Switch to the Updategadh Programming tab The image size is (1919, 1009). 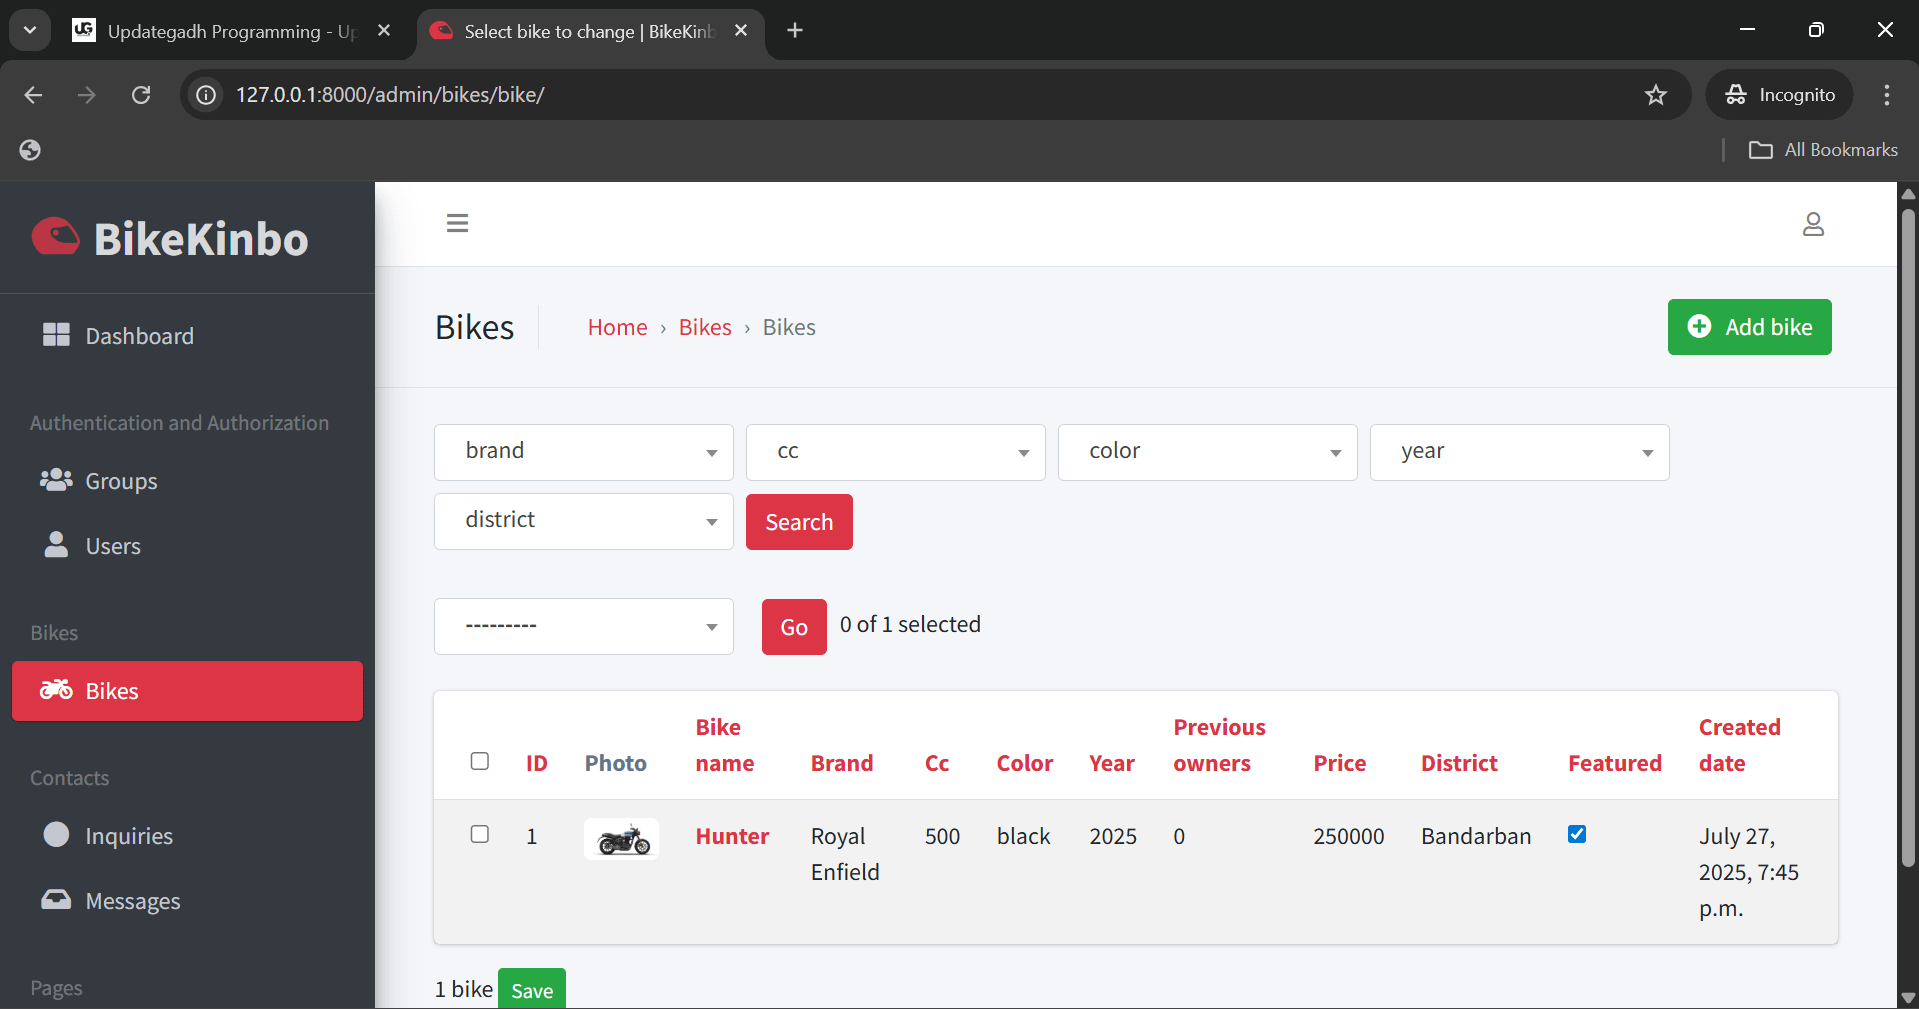pos(230,31)
